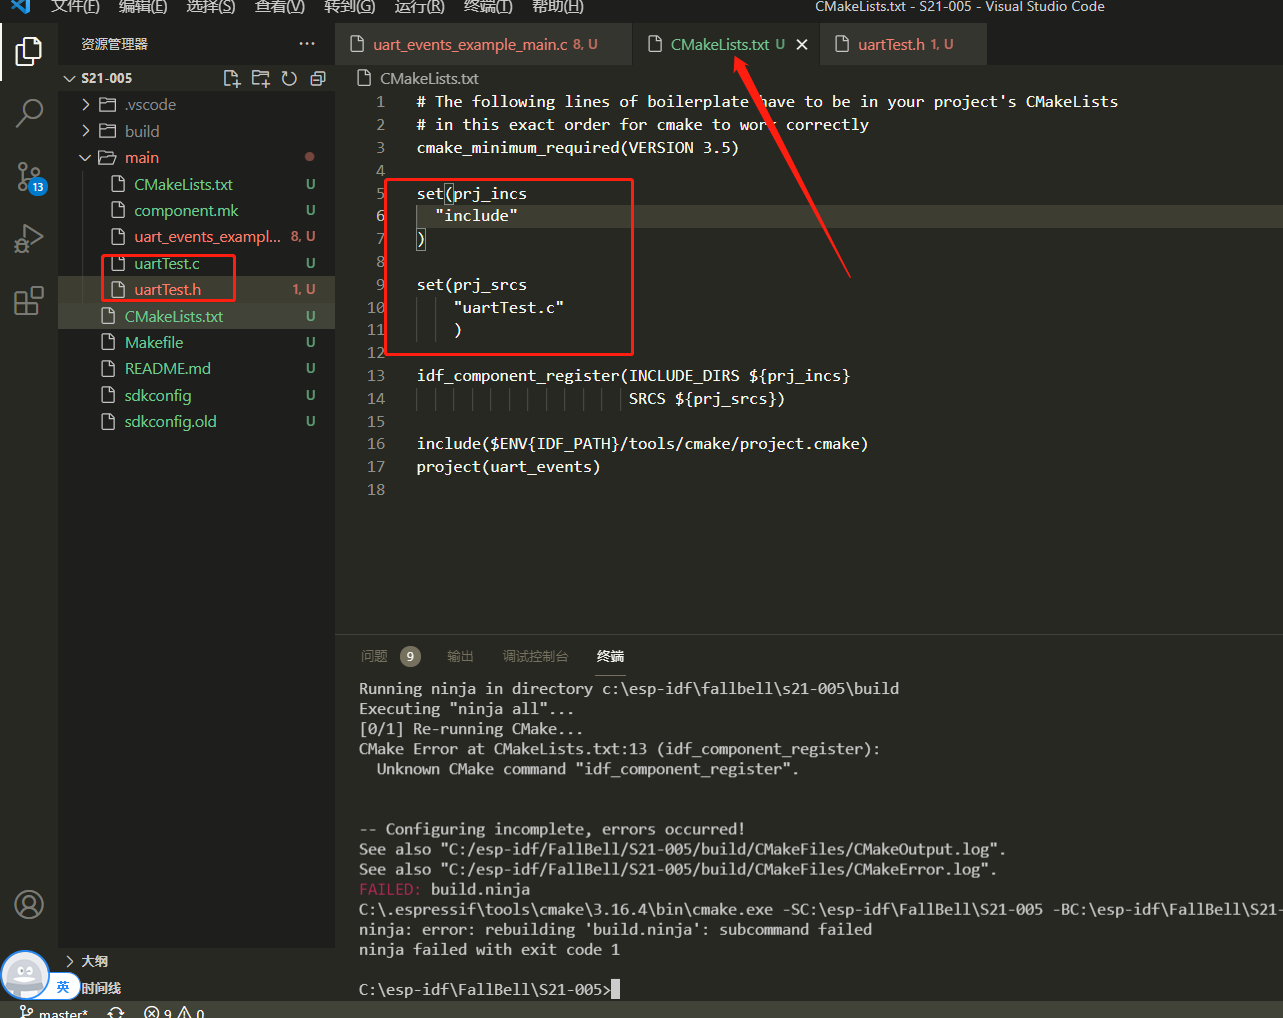Screen dimensions: 1283x1018
Task: Switch to the uartTest.h editor tab
Action: [x=904, y=44]
